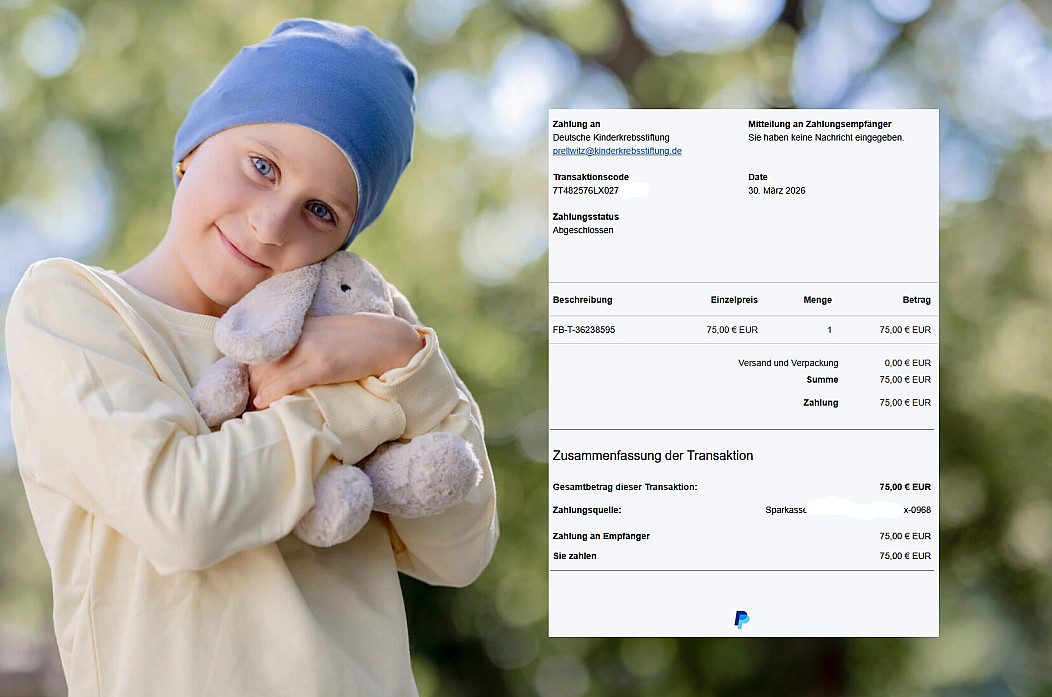Image resolution: width=1052 pixels, height=697 pixels.
Task: Click the Betrag column header
Action: 916,300
